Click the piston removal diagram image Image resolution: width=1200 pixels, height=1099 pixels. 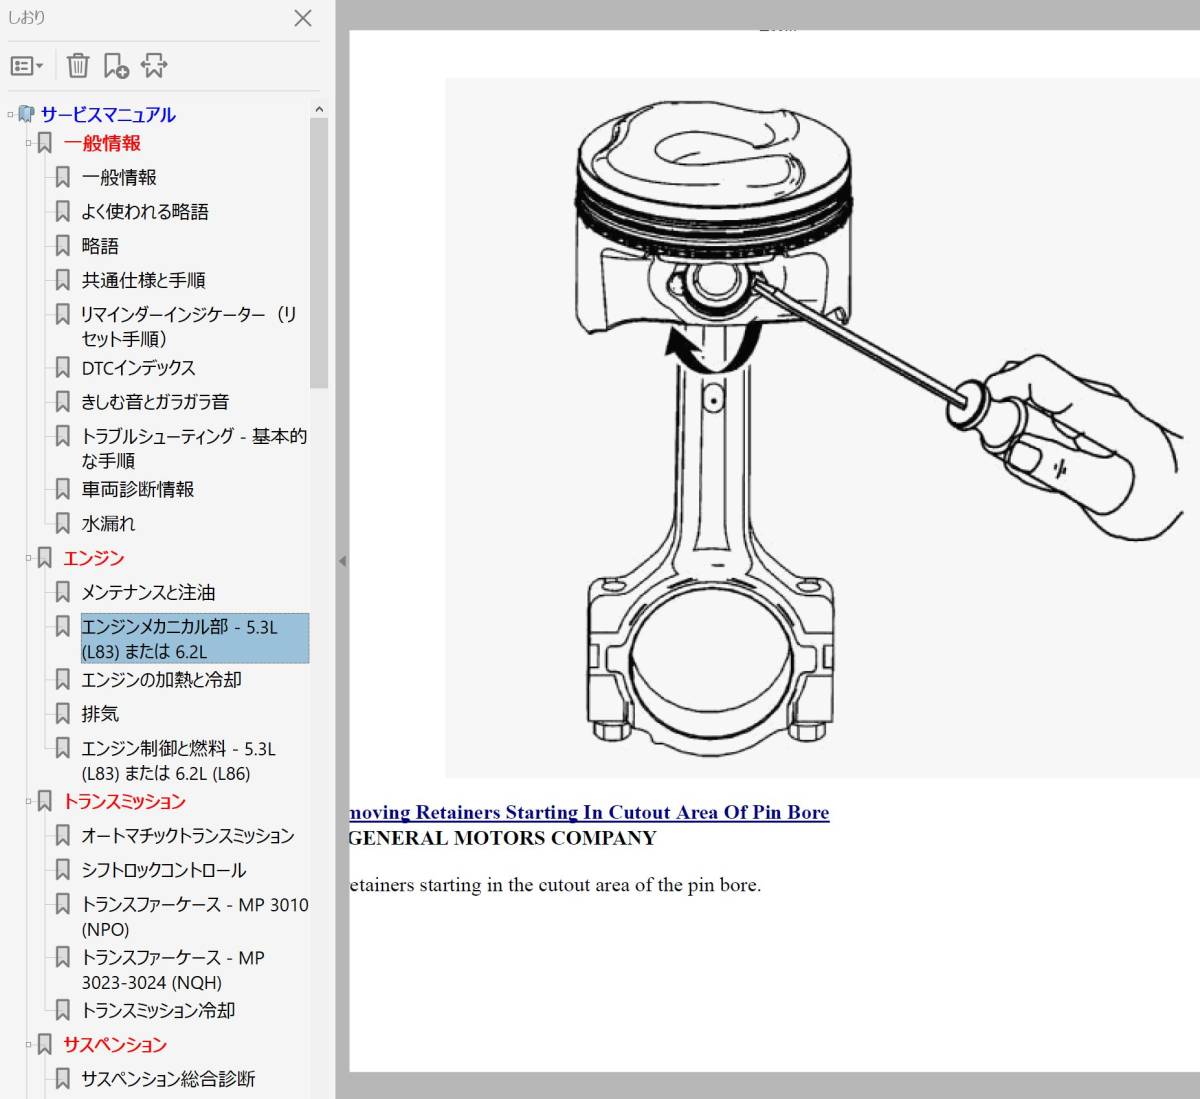tap(820, 428)
